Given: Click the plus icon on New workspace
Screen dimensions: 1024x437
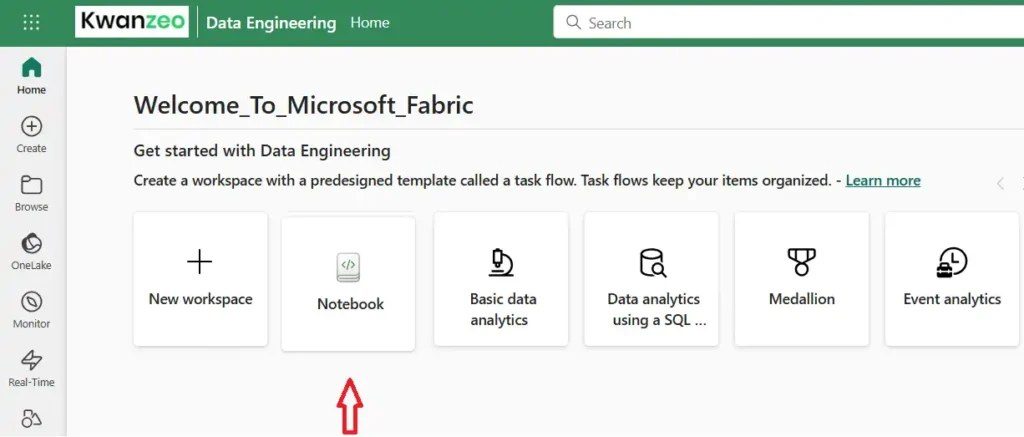Looking at the screenshot, I should point(200,262).
